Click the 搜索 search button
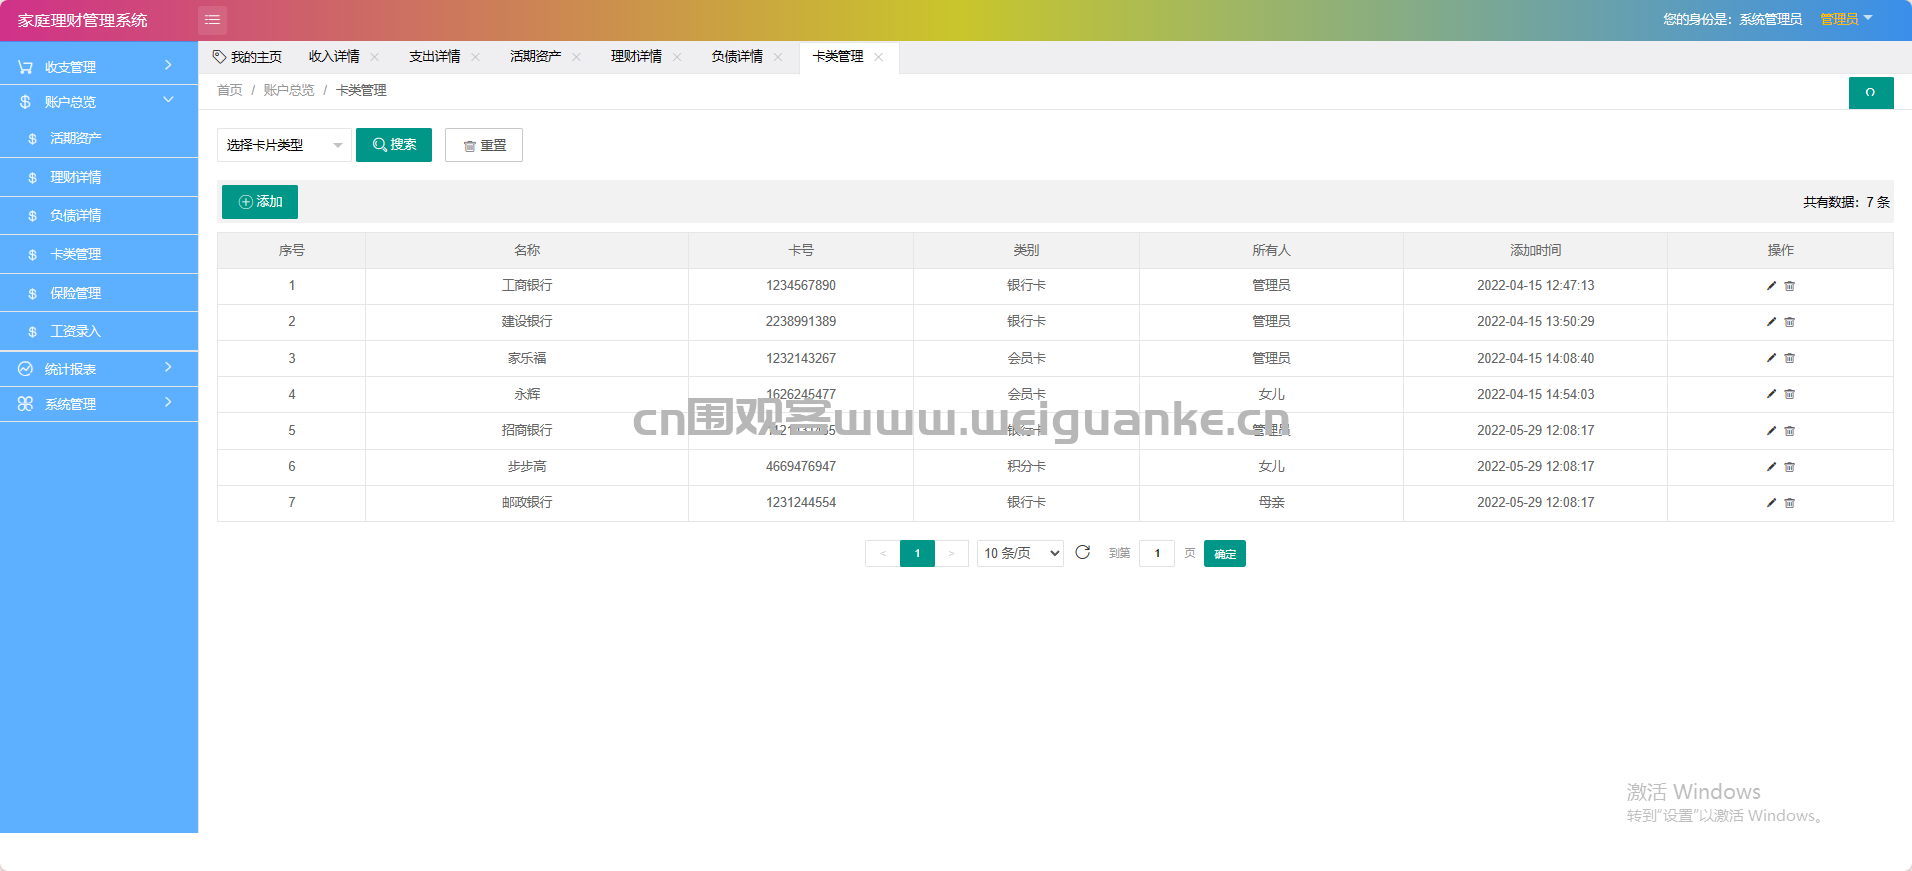This screenshot has width=1912, height=871. point(394,145)
